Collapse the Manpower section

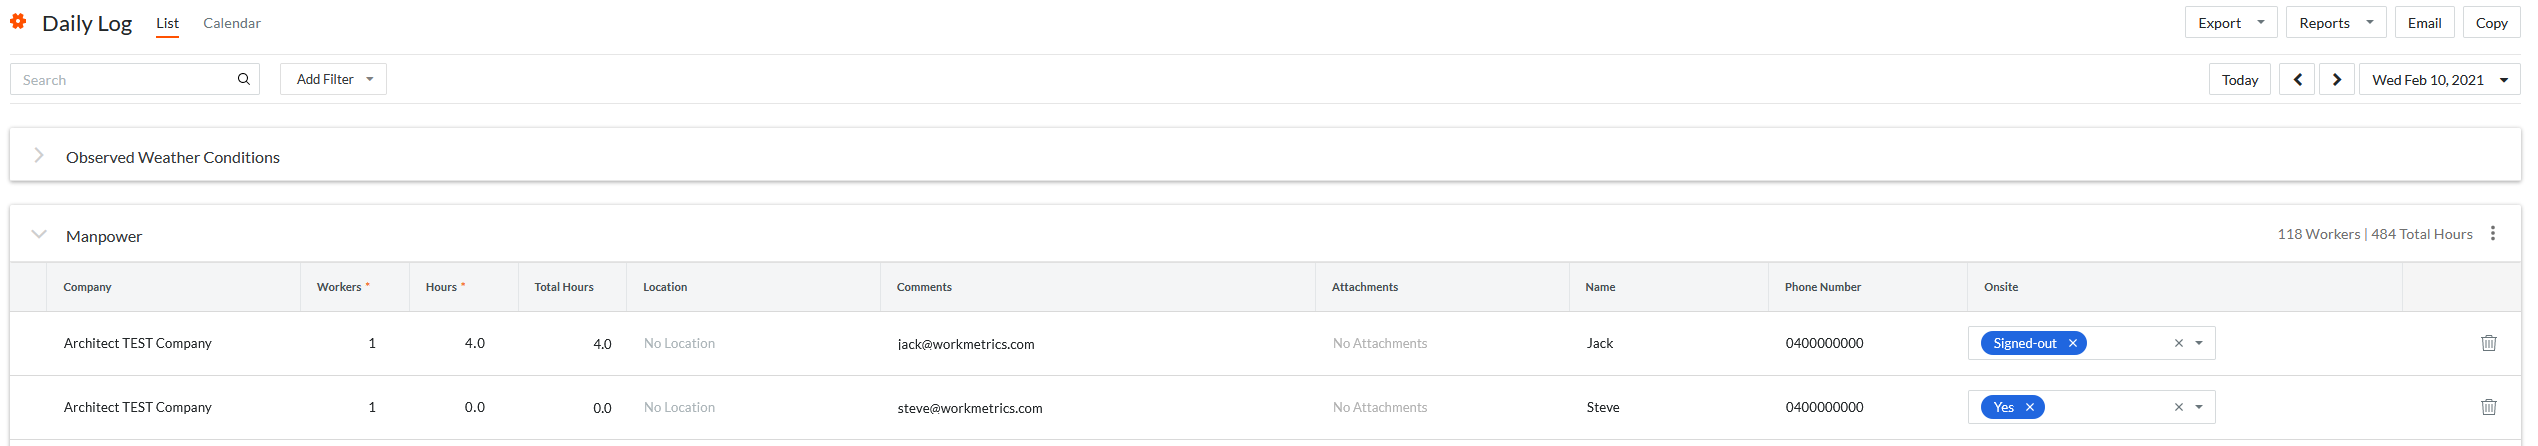(39, 234)
